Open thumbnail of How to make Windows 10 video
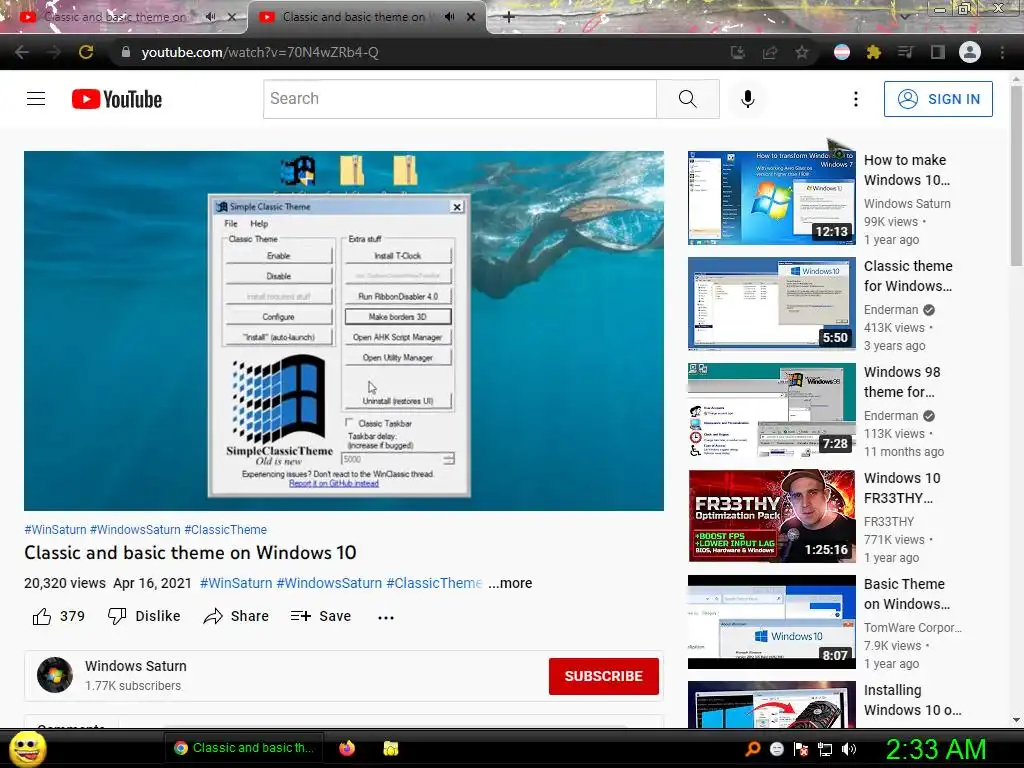This screenshot has width=1024, height=768. [771, 198]
